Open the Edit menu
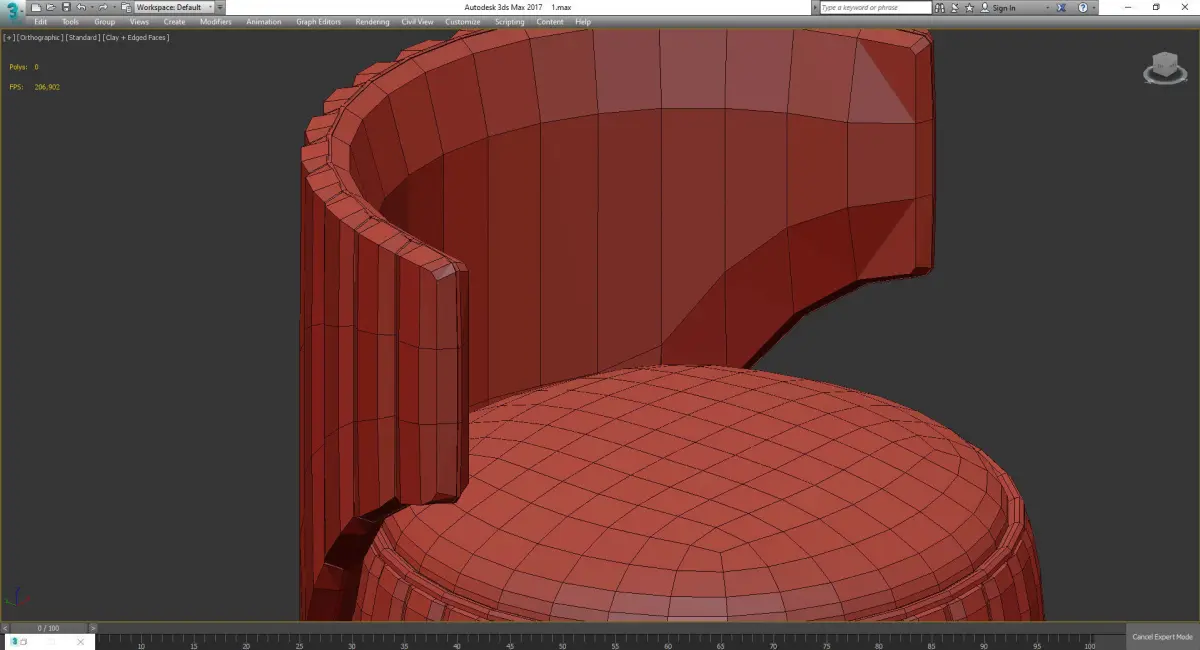 [x=40, y=22]
